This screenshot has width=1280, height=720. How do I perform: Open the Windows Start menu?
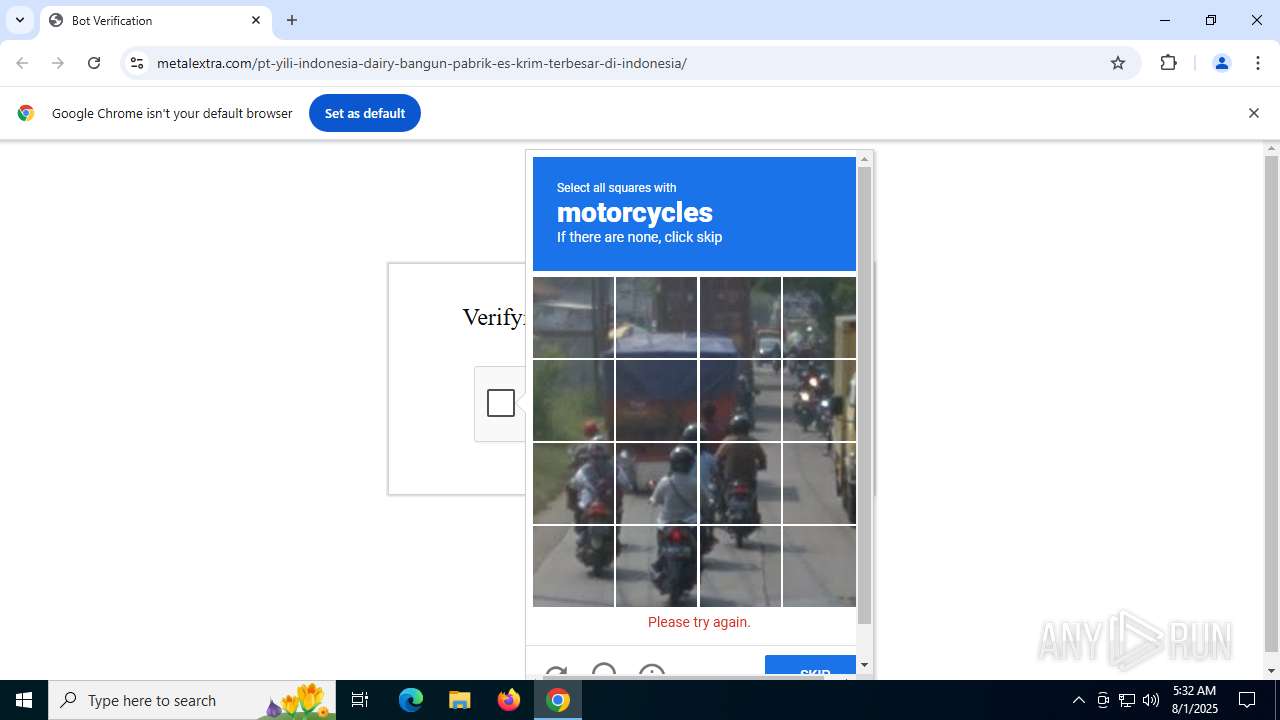pyautogui.click(x=24, y=700)
